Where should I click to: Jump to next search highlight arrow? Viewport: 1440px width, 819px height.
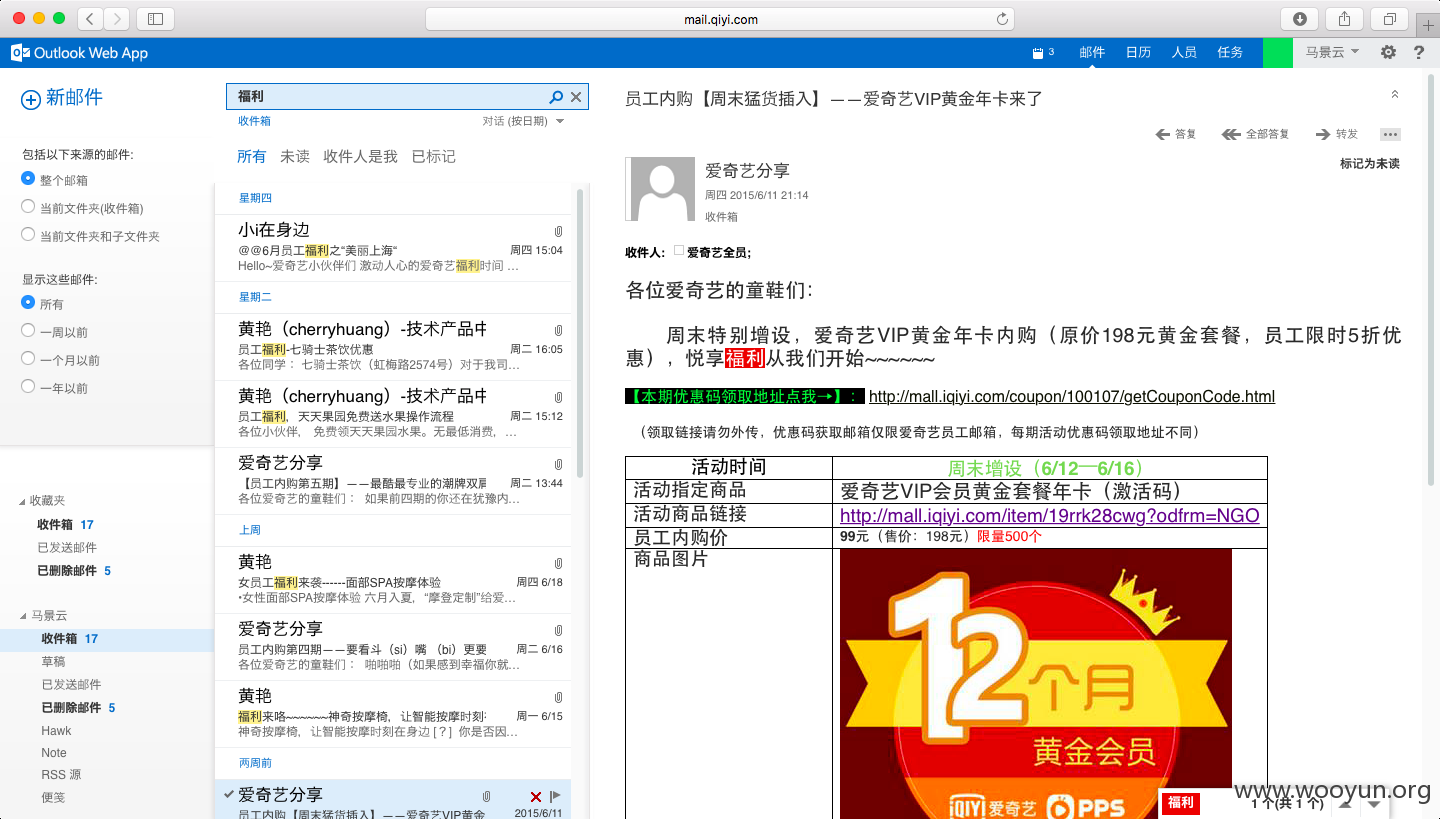click(x=1375, y=803)
